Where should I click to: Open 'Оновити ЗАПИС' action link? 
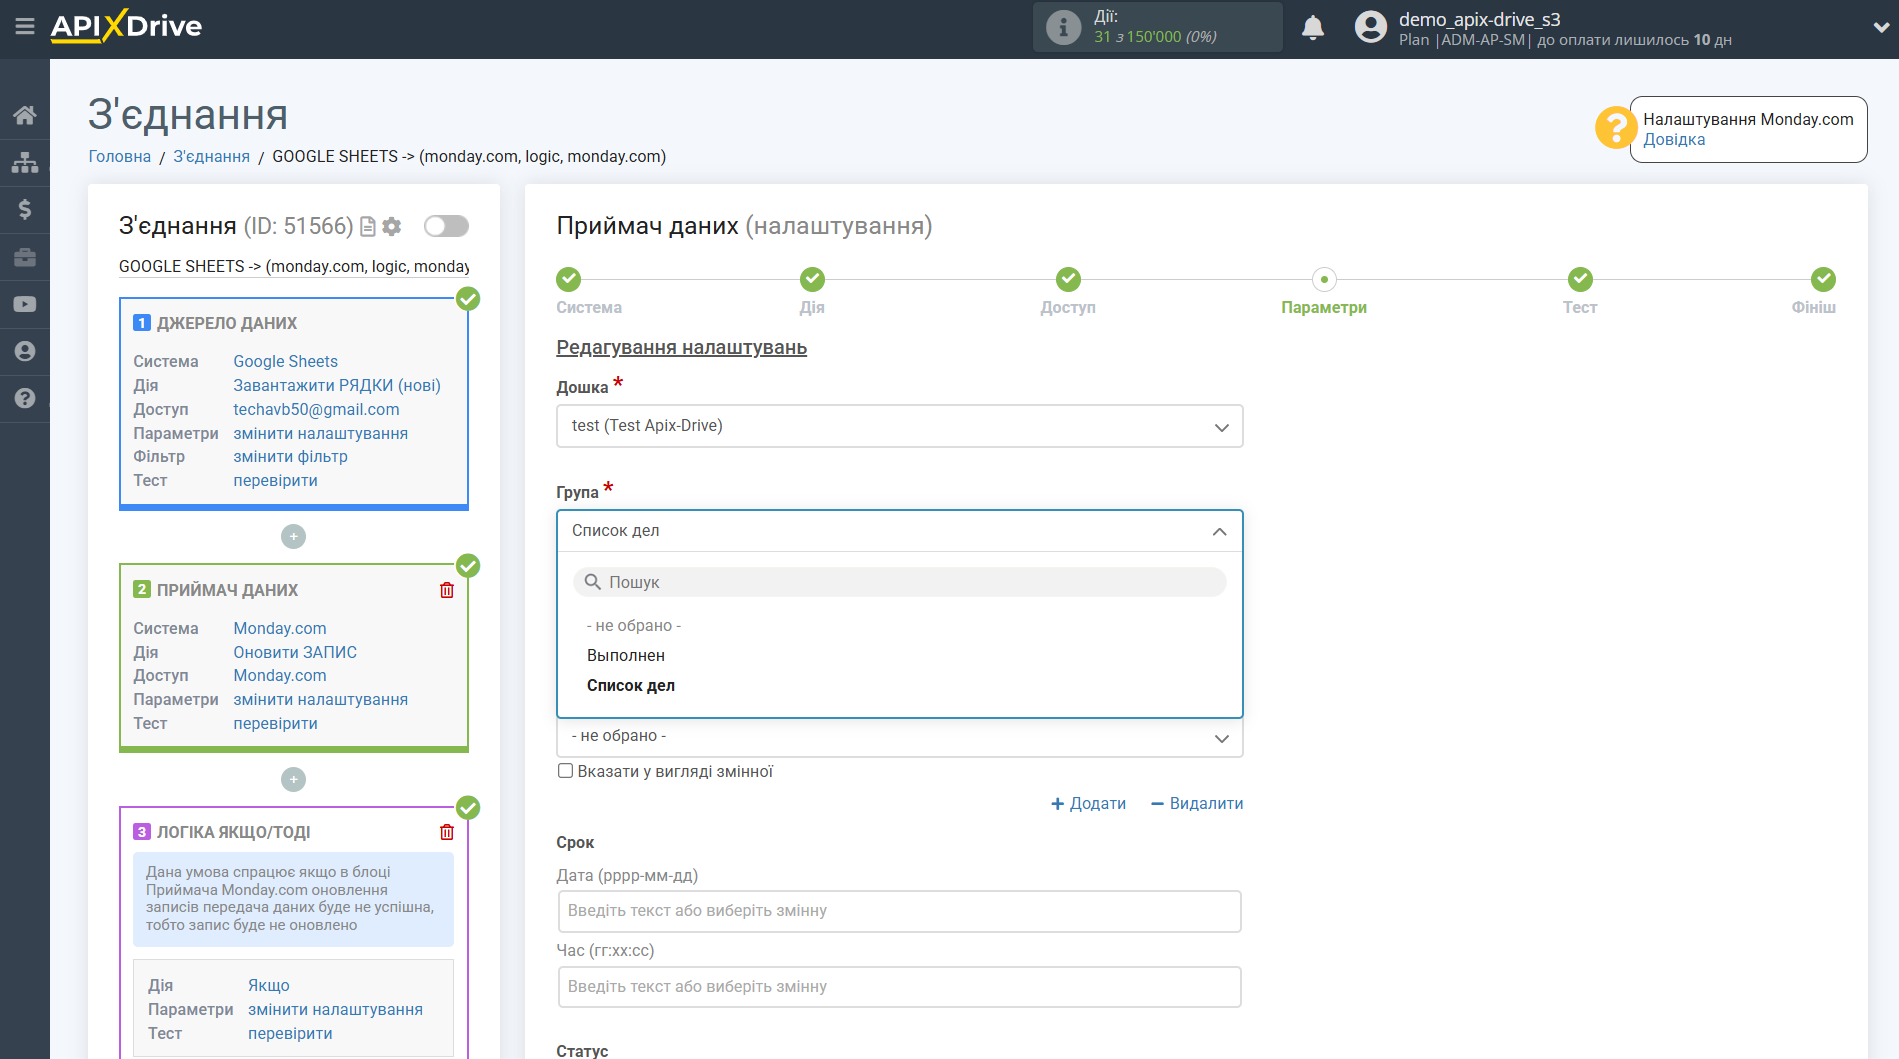(295, 653)
